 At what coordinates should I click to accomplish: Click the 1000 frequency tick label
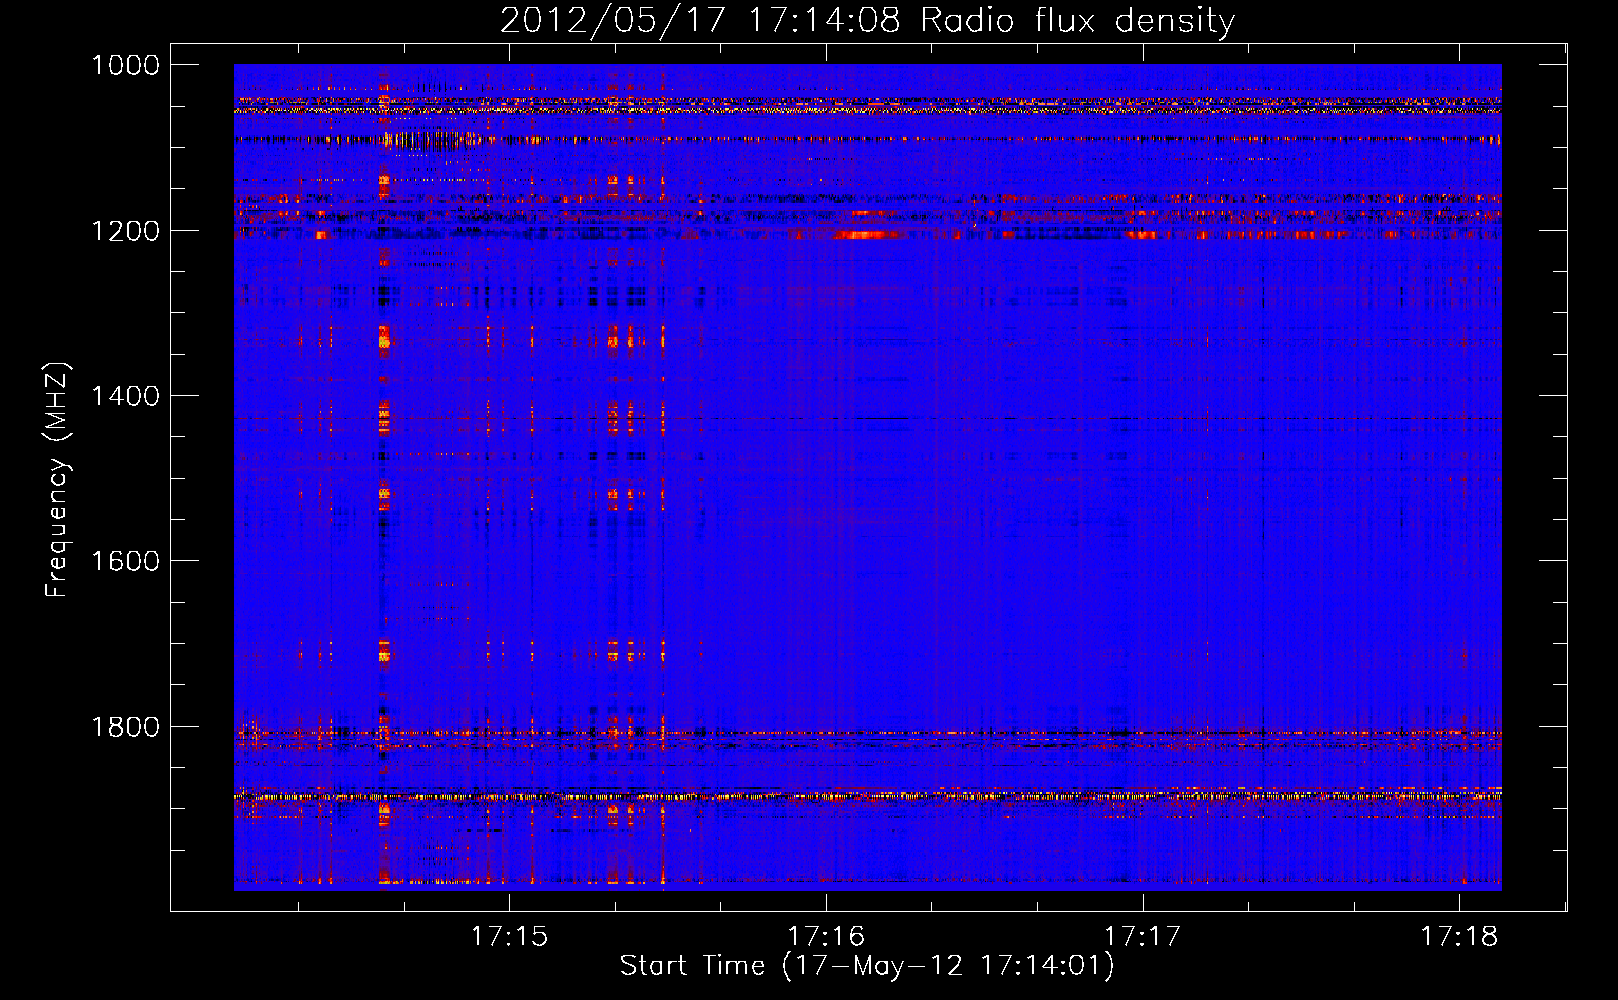coord(126,65)
